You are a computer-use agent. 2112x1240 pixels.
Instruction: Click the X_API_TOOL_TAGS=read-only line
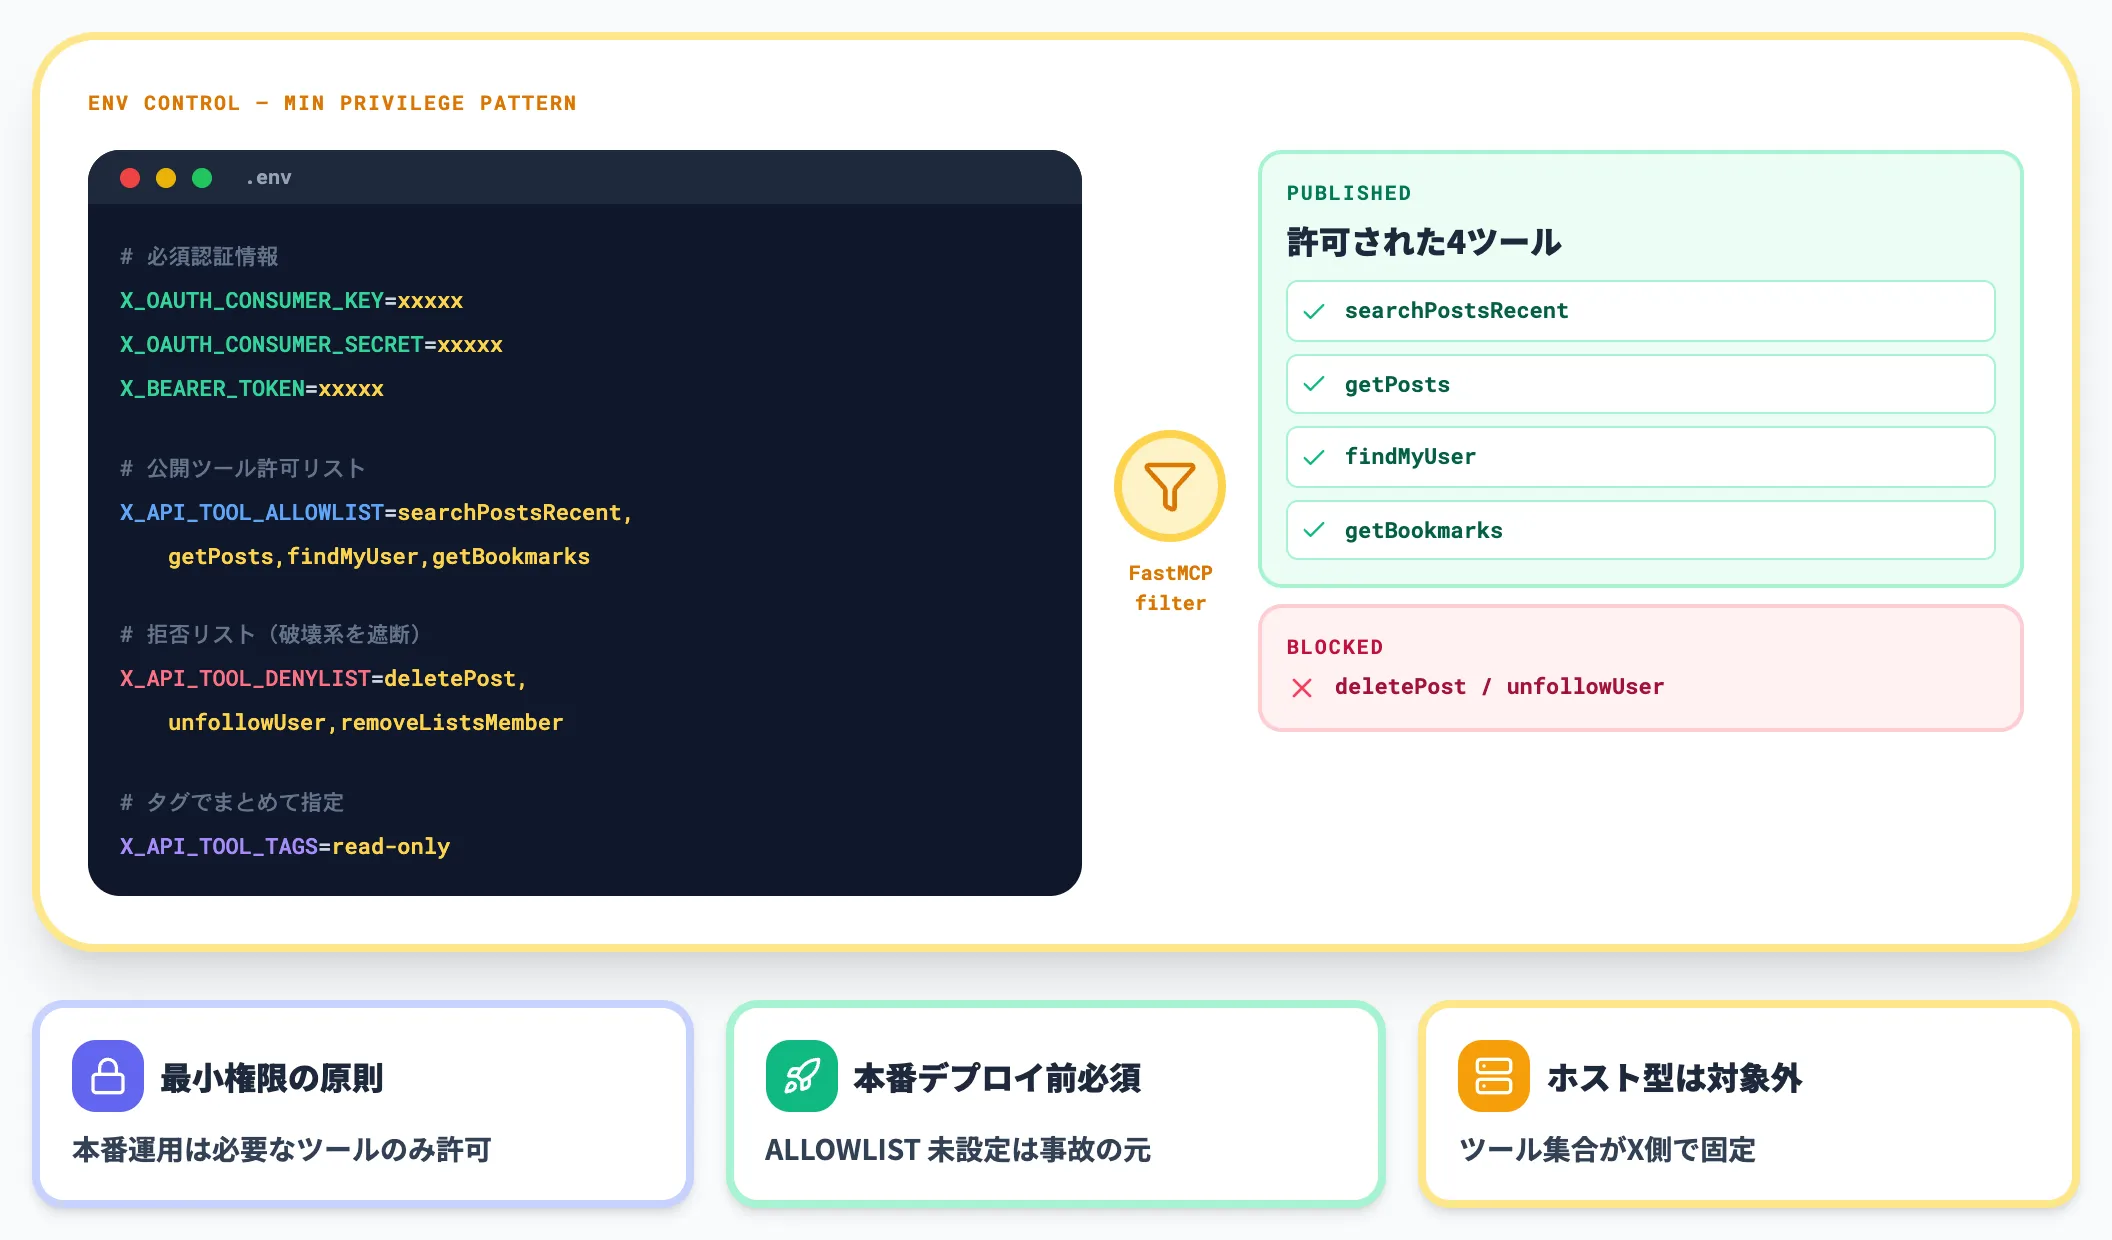click(285, 847)
